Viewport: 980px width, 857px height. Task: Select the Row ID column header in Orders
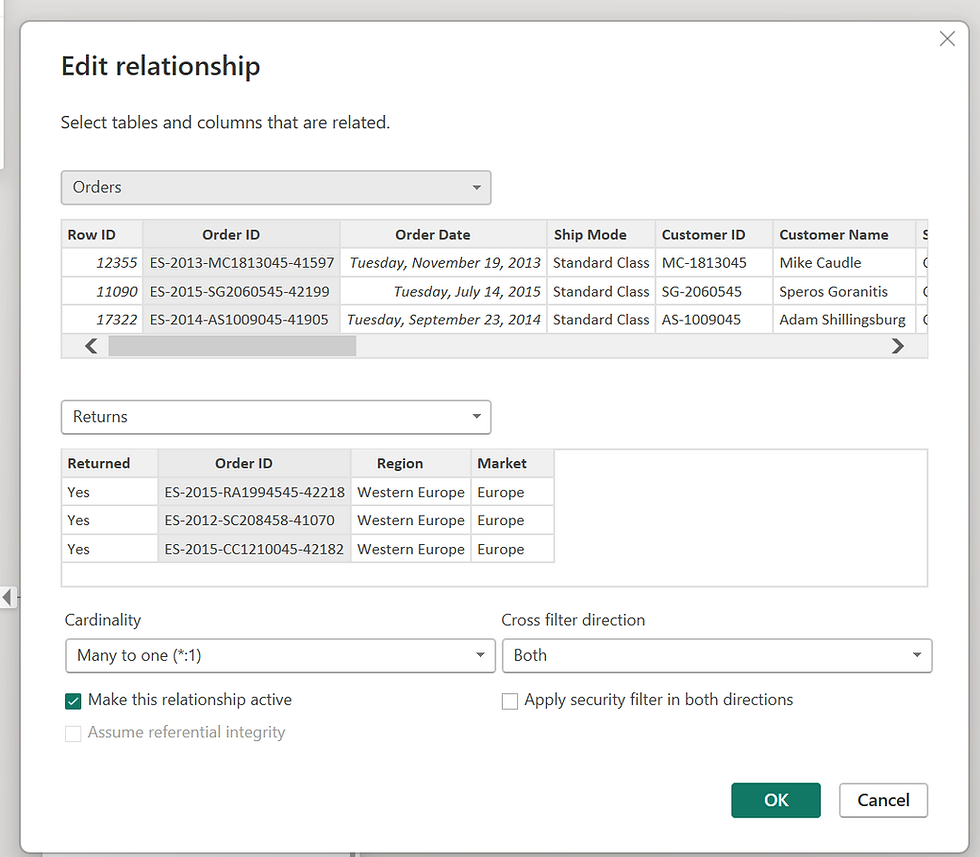point(102,235)
